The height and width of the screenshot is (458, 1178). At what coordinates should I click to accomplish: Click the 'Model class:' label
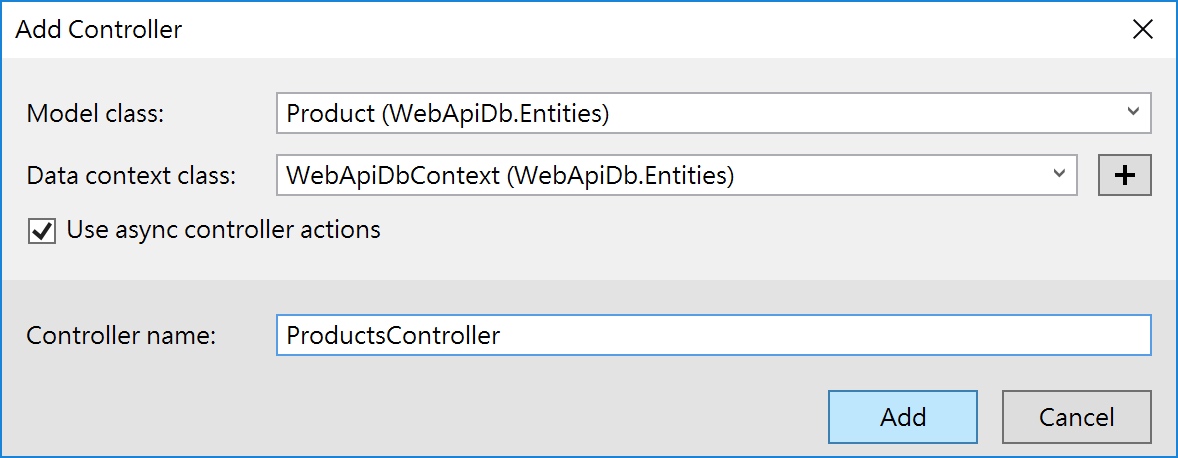pyautogui.click(x=95, y=113)
